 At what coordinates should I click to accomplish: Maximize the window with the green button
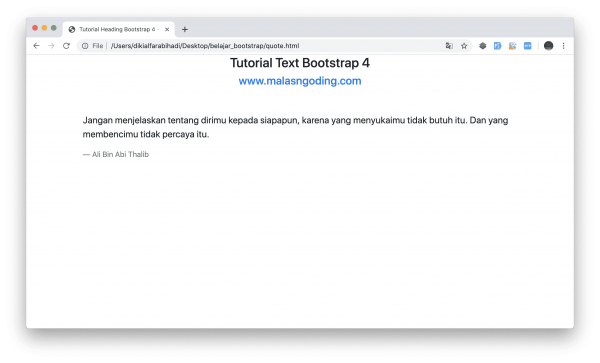coord(54,28)
